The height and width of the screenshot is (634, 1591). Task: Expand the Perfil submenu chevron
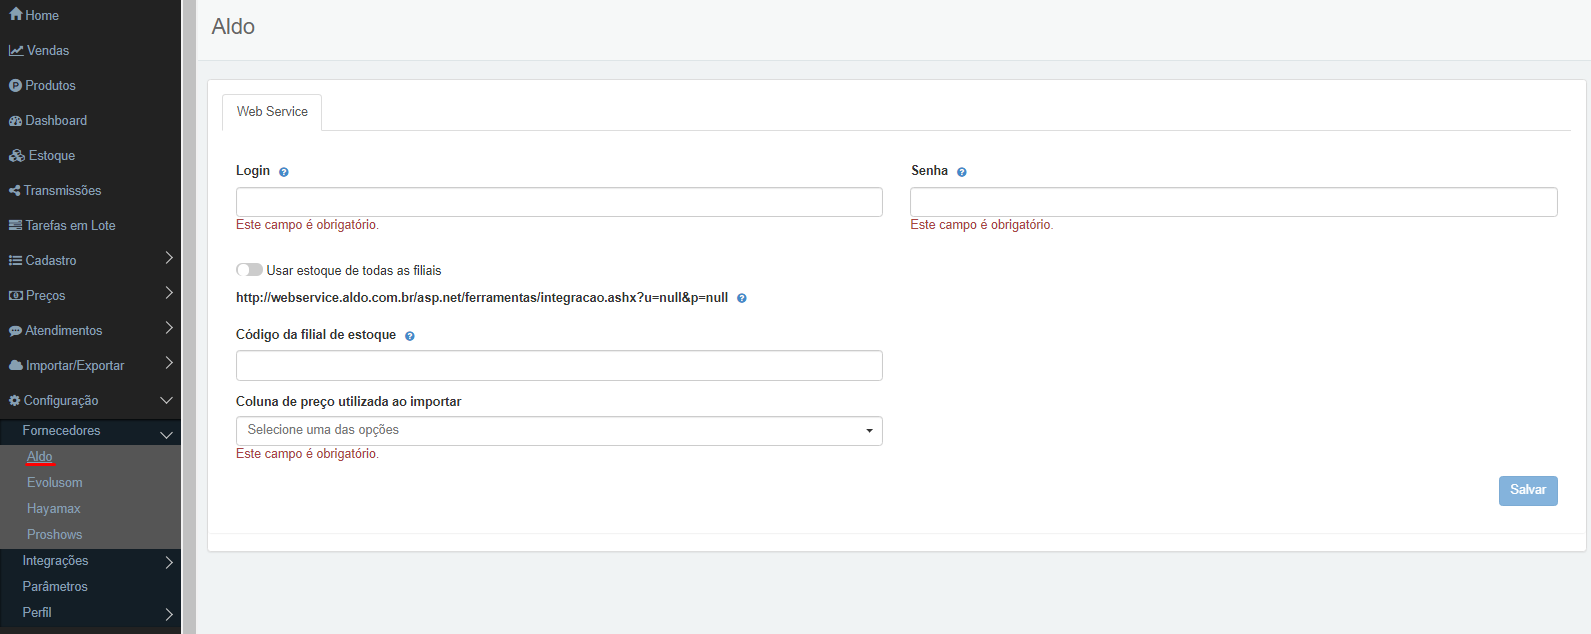click(x=169, y=614)
